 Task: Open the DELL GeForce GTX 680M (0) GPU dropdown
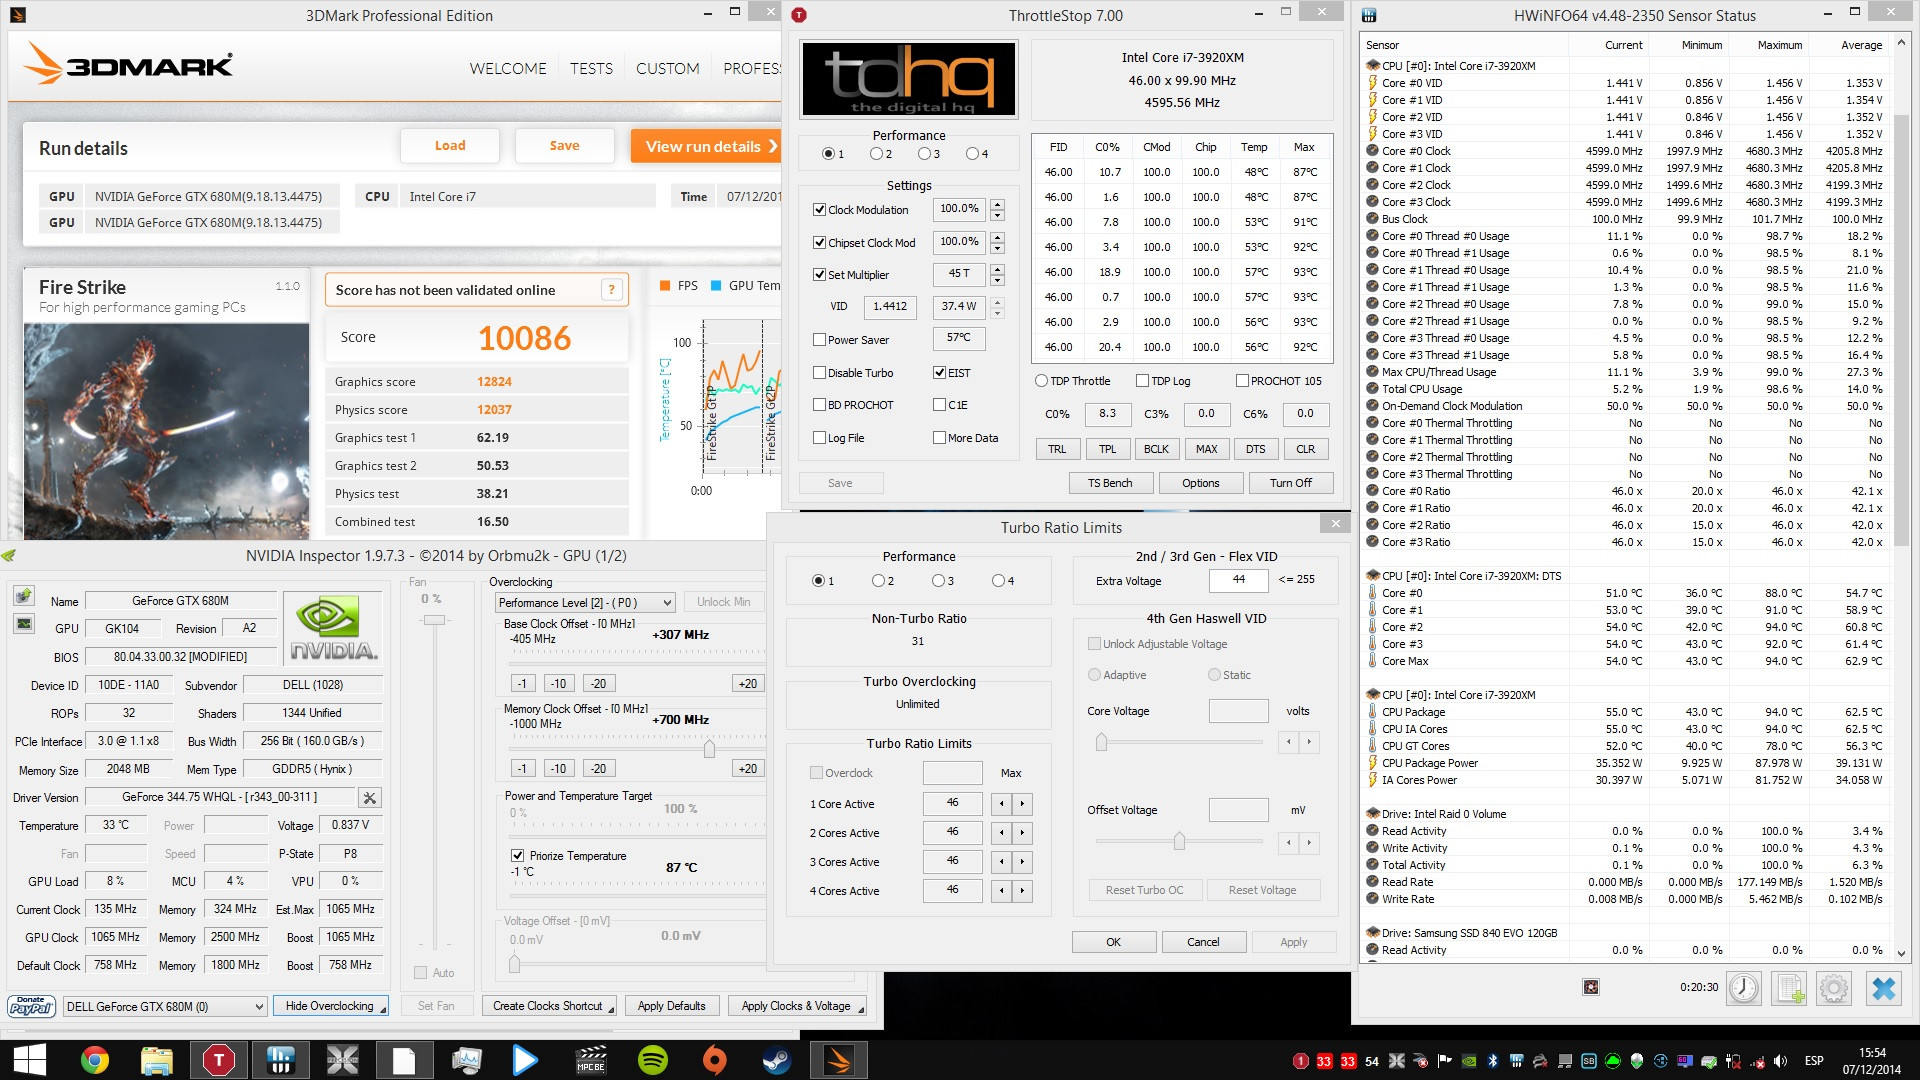coord(165,1007)
